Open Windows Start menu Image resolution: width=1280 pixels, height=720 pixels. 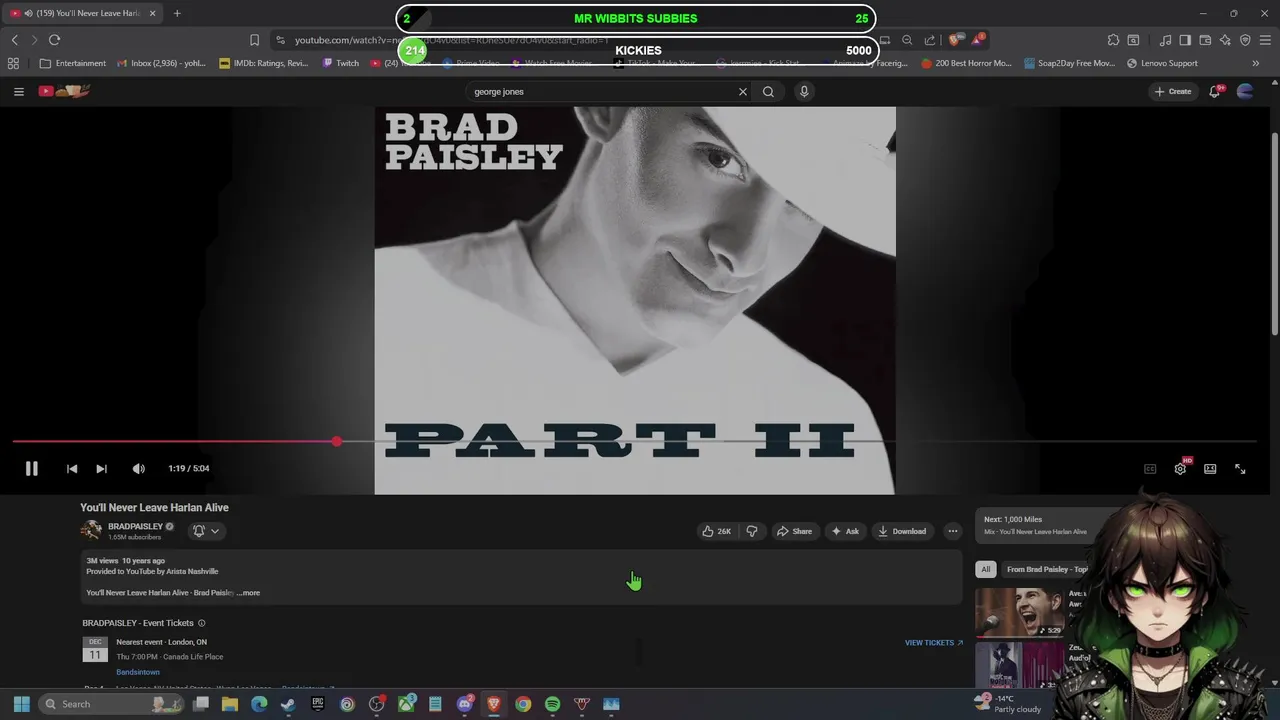pos(21,704)
